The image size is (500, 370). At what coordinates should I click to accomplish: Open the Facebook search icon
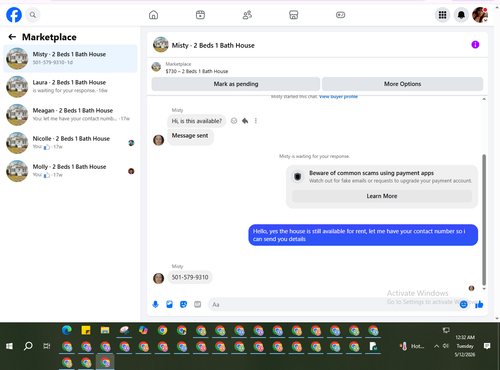click(x=33, y=15)
